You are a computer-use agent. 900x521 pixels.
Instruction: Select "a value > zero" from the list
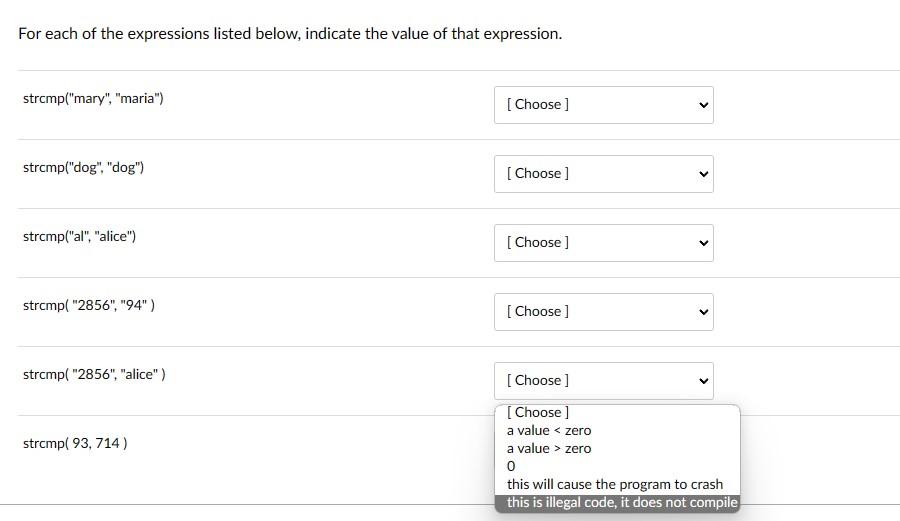pyautogui.click(x=549, y=449)
